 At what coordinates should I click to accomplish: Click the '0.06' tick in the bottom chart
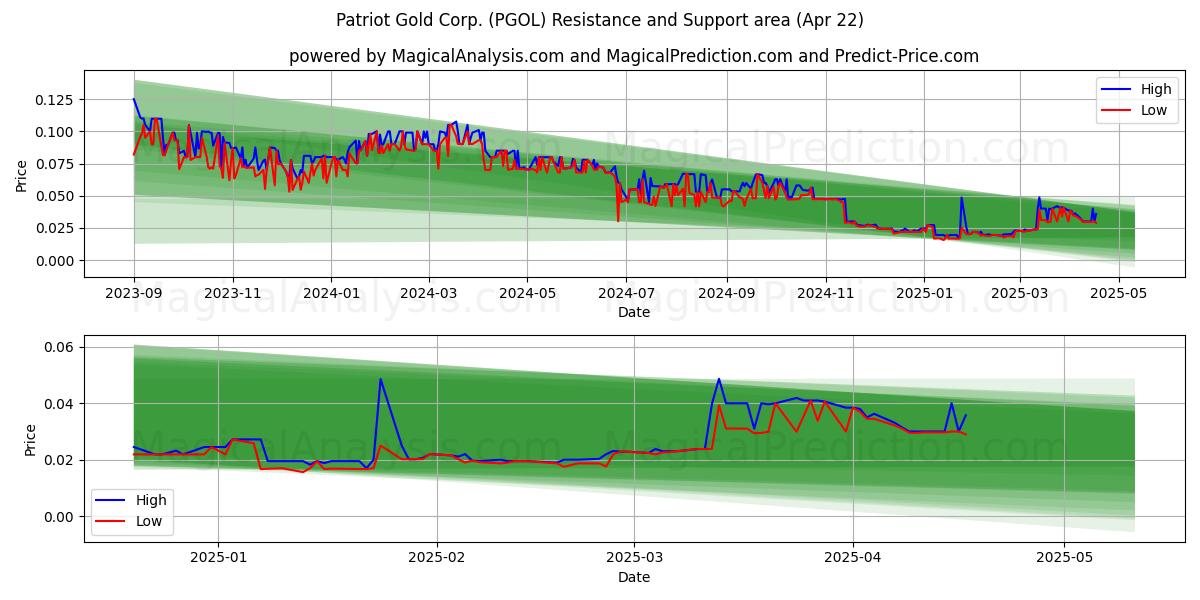tap(59, 347)
